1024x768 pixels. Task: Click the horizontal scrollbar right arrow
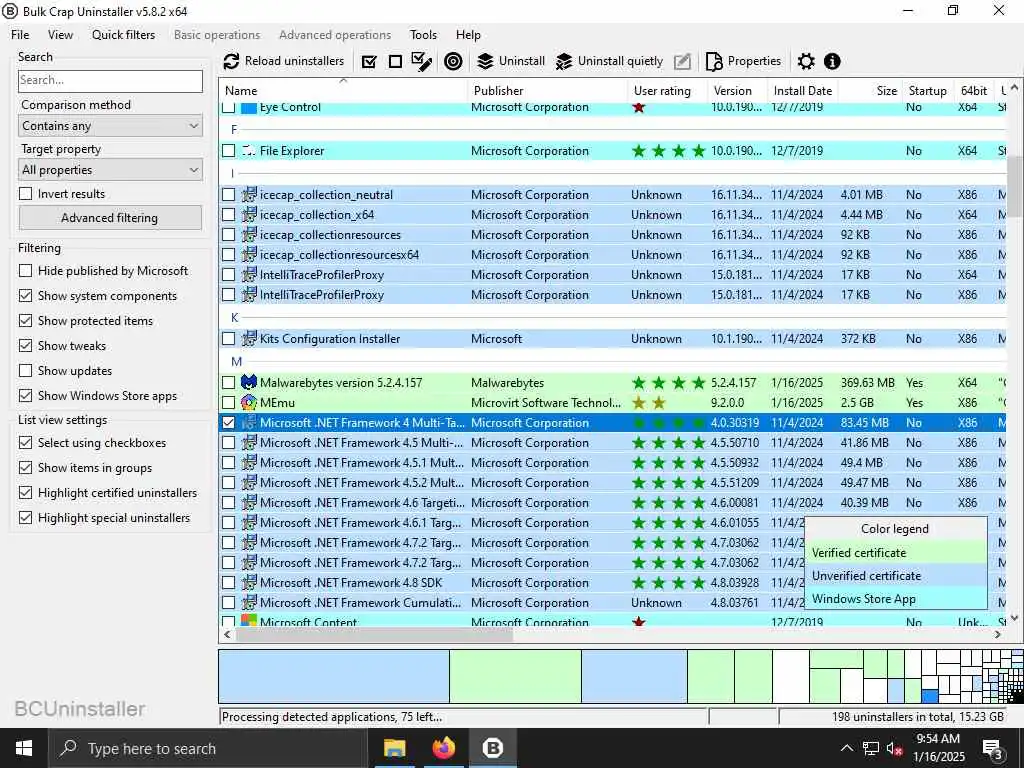(x=998, y=634)
